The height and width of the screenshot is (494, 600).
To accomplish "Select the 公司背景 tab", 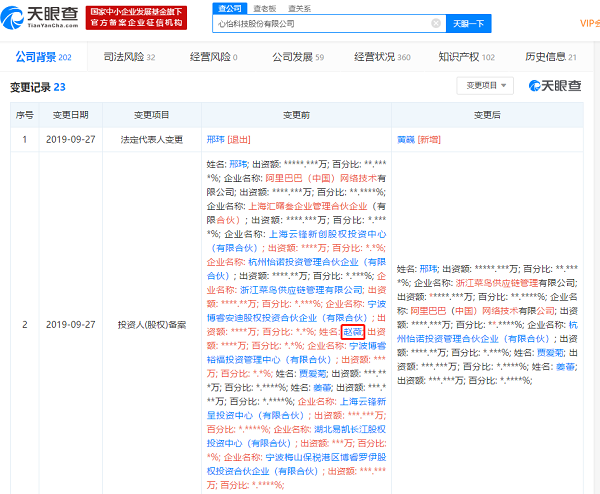I will tap(38, 57).
